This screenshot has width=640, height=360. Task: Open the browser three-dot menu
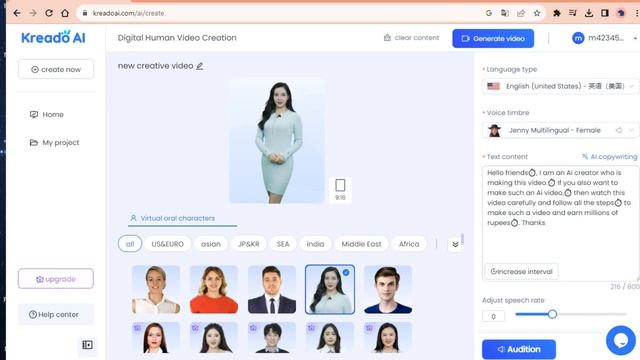click(x=636, y=13)
